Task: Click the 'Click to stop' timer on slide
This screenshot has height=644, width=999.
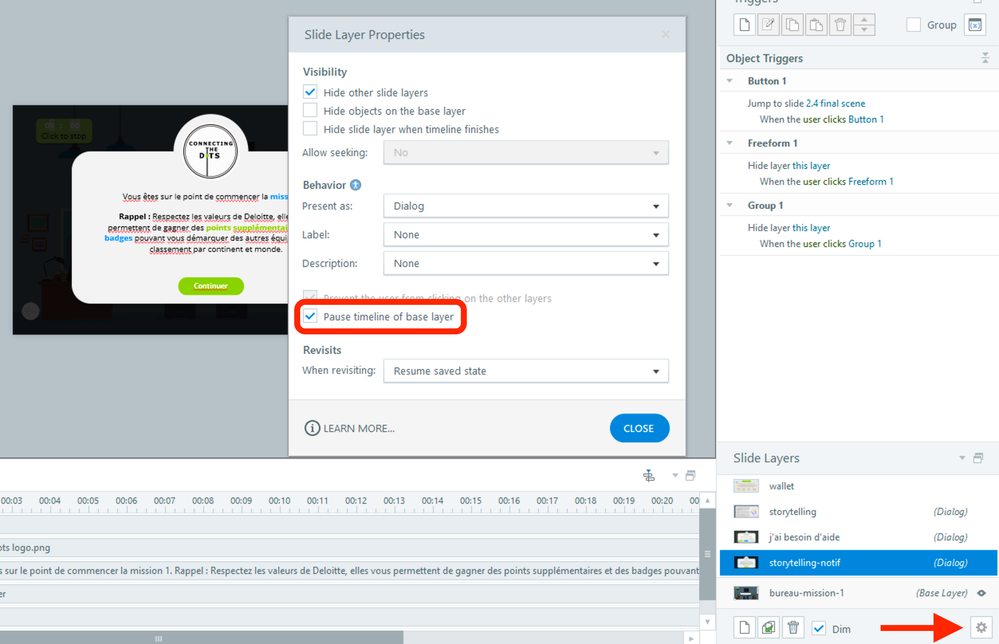Action: 64,131
